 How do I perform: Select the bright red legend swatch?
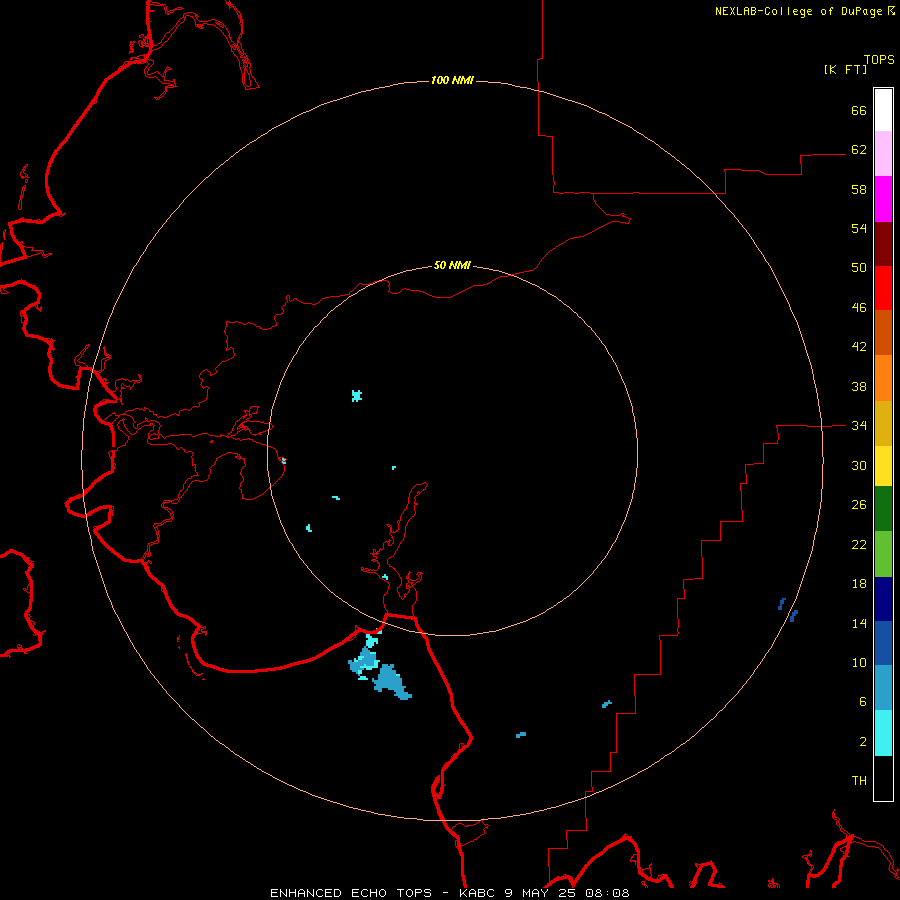click(x=883, y=288)
